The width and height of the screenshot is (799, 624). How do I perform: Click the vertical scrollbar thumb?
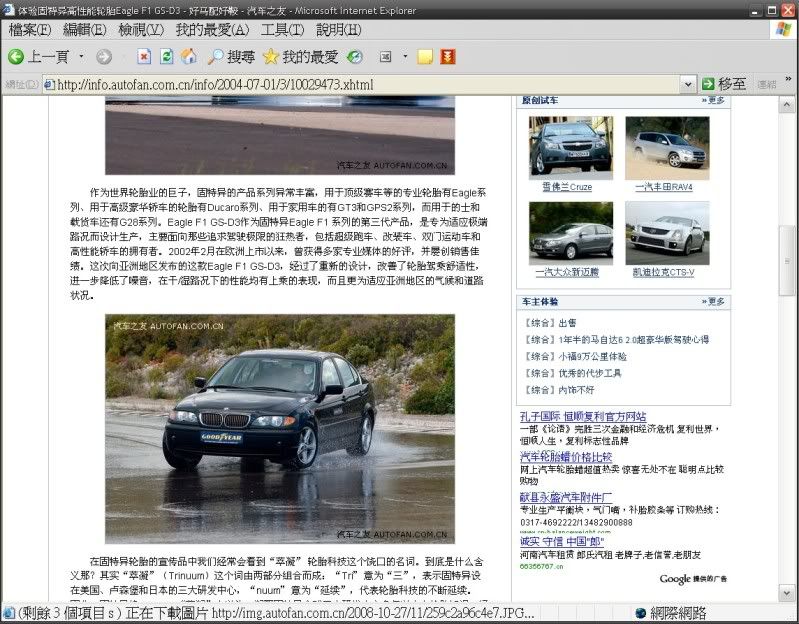tap(786, 260)
